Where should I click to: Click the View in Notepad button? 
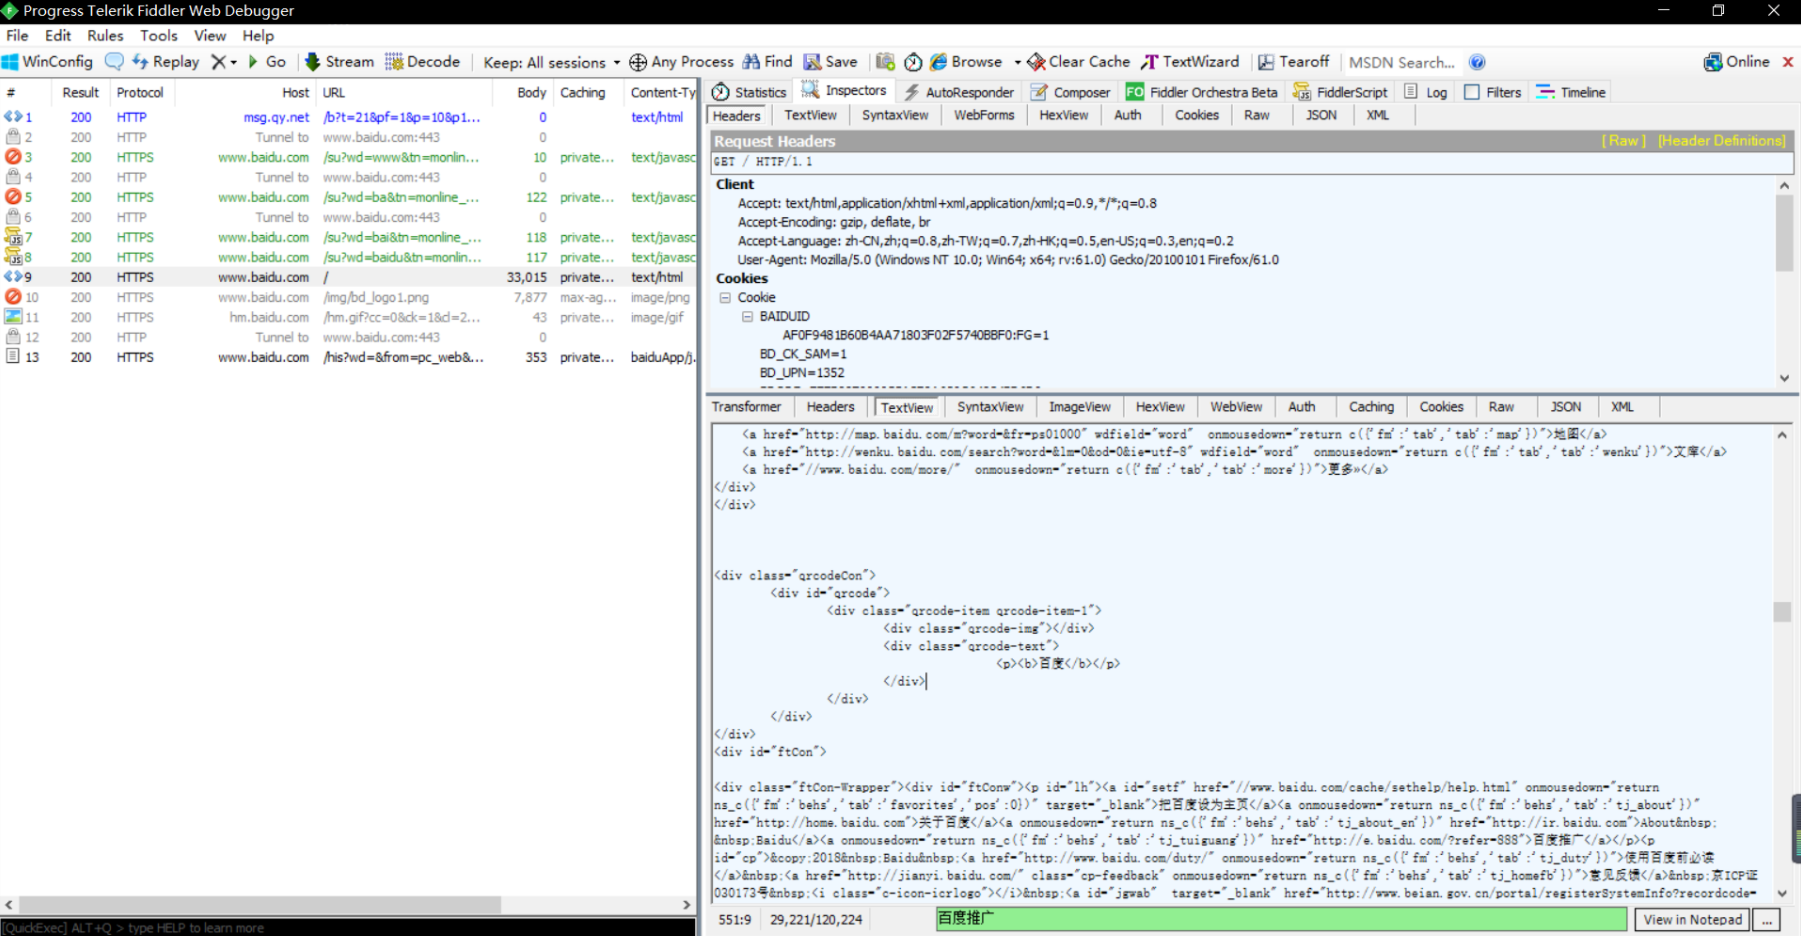(x=1692, y=920)
